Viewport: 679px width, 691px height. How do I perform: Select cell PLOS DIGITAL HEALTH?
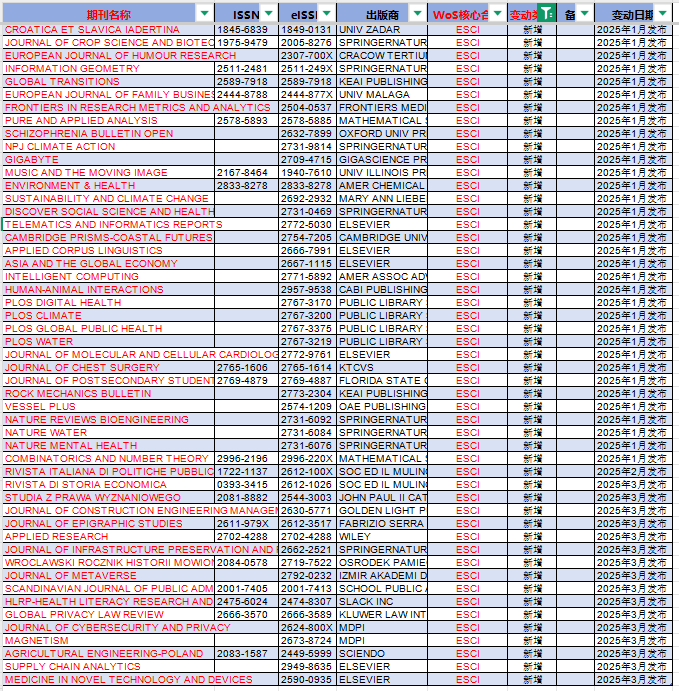[108, 303]
